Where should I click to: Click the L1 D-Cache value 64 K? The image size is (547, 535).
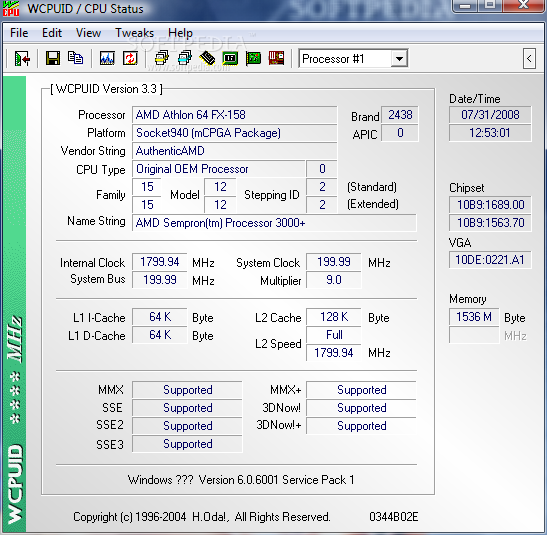159,335
